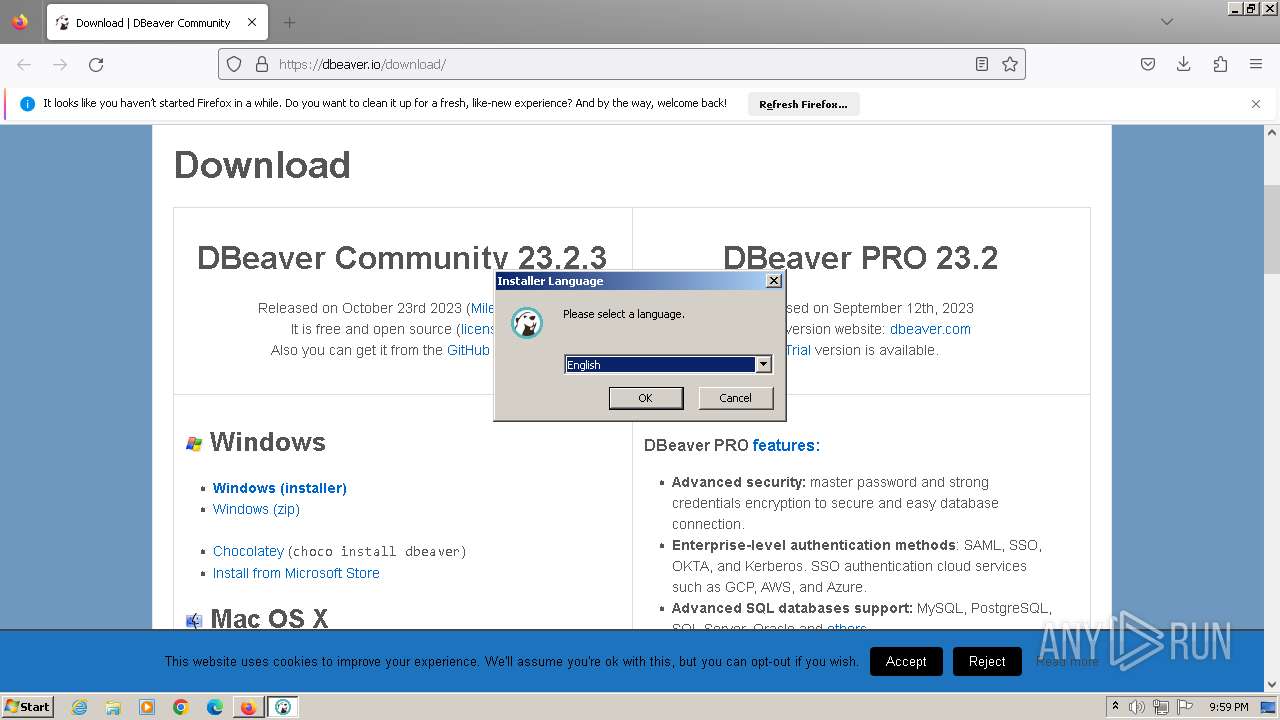Click the Windows logo icon beside heading
Screen dimensions: 1280x720
click(194, 443)
